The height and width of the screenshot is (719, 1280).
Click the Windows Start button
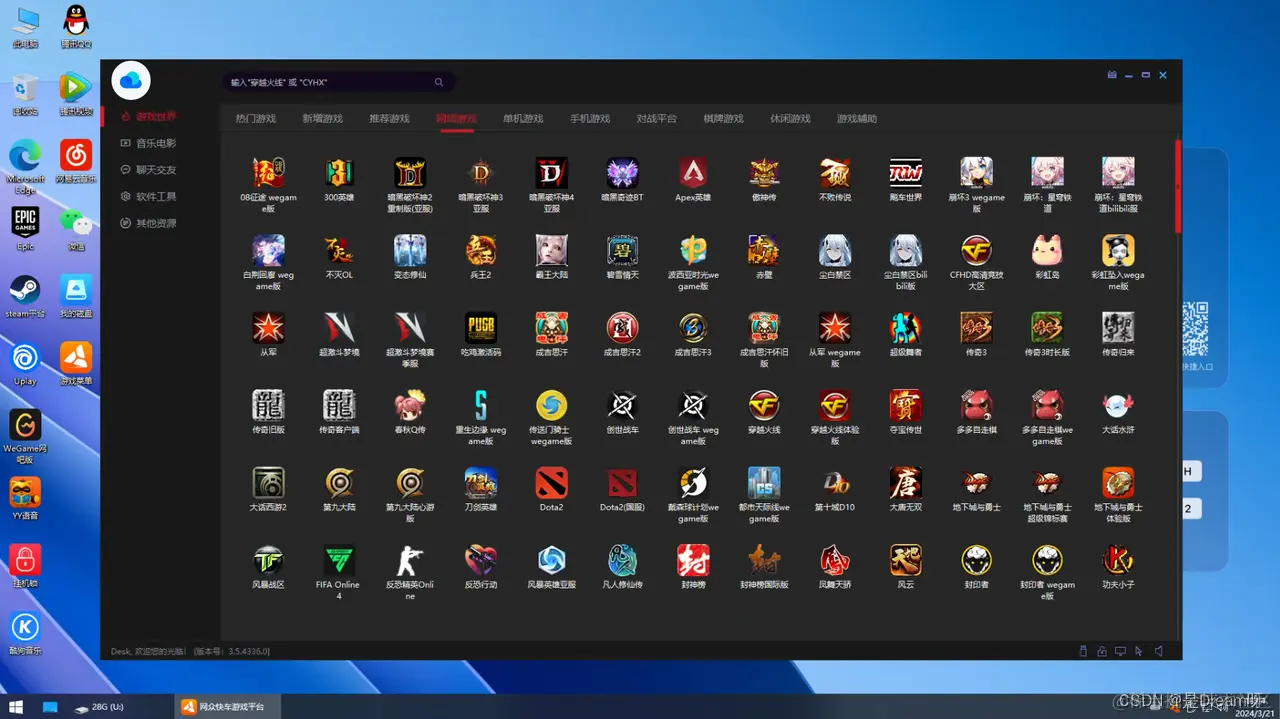[17, 706]
